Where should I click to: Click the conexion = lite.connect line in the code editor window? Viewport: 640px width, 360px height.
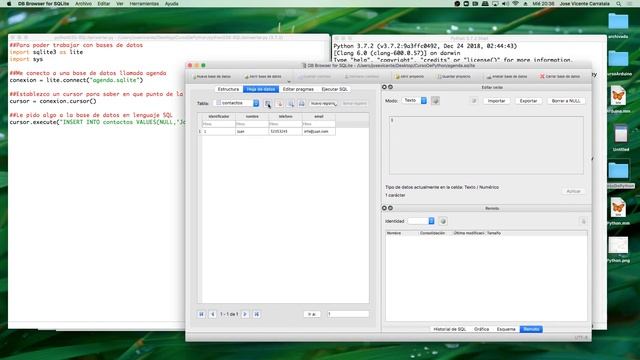click(x=76, y=80)
